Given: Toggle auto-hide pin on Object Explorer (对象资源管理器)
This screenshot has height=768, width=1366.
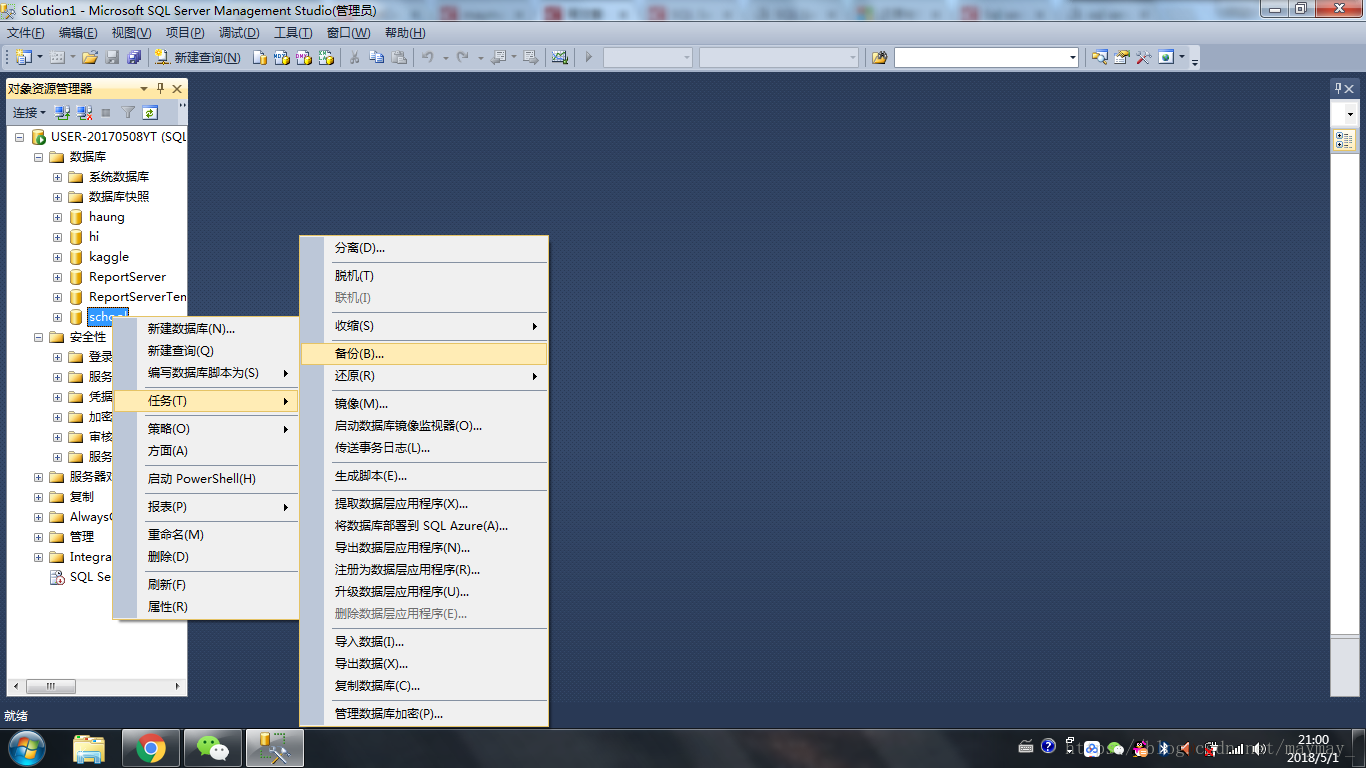Looking at the screenshot, I should 160,89.
